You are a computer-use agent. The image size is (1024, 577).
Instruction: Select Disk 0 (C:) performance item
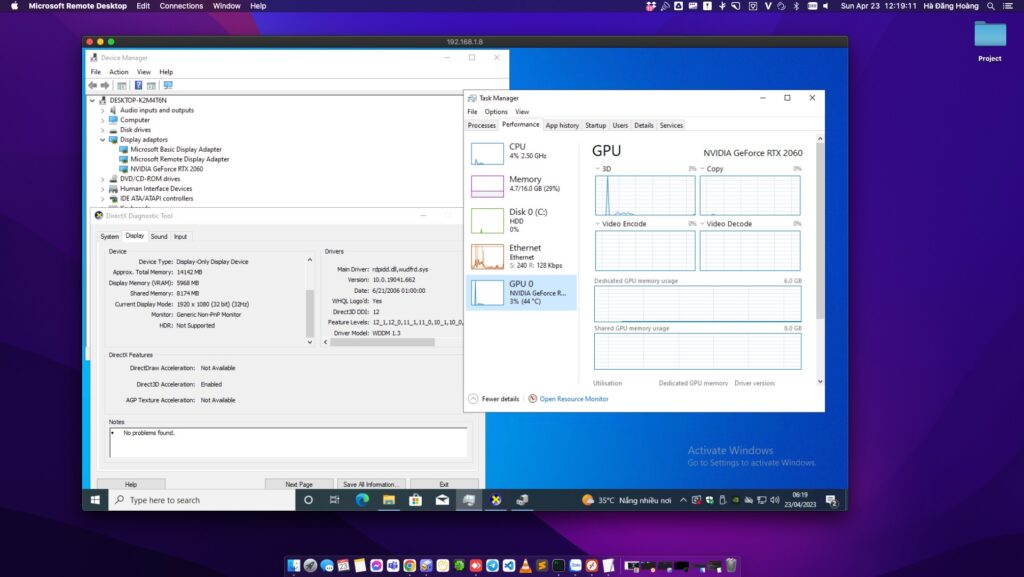click(x=521, y=221)
